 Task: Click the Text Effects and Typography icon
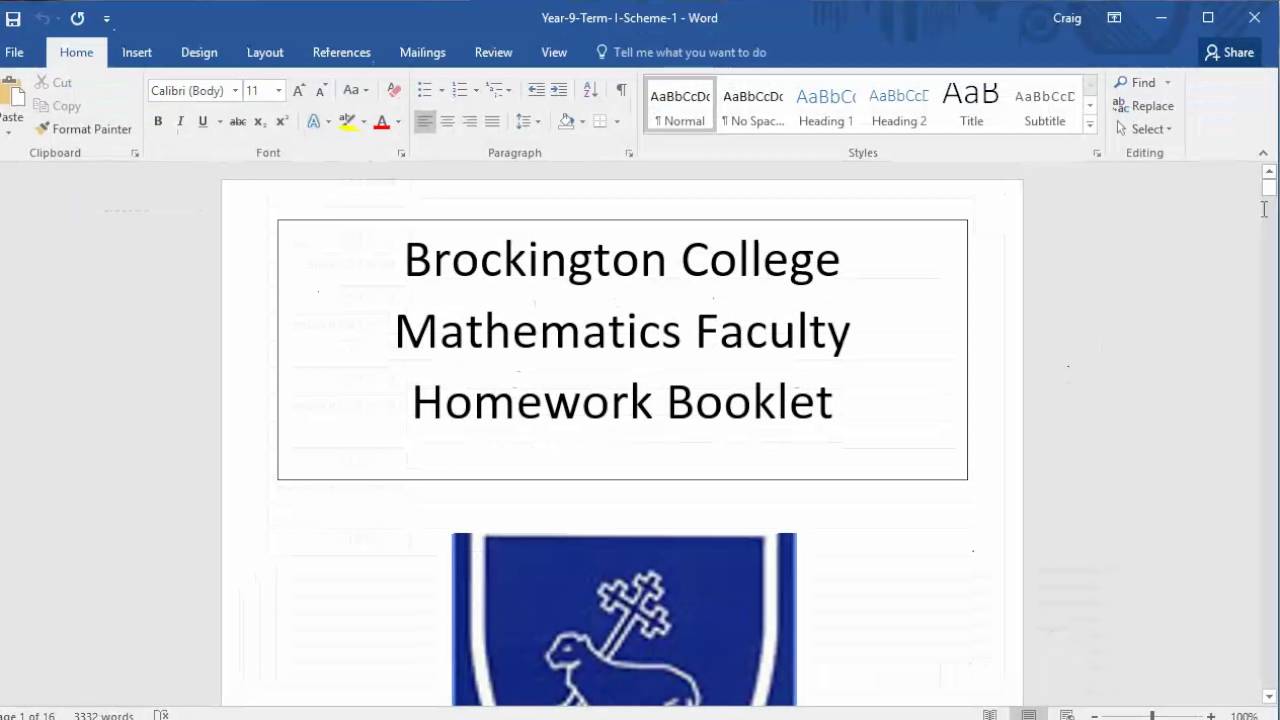(x=314, y=121)
